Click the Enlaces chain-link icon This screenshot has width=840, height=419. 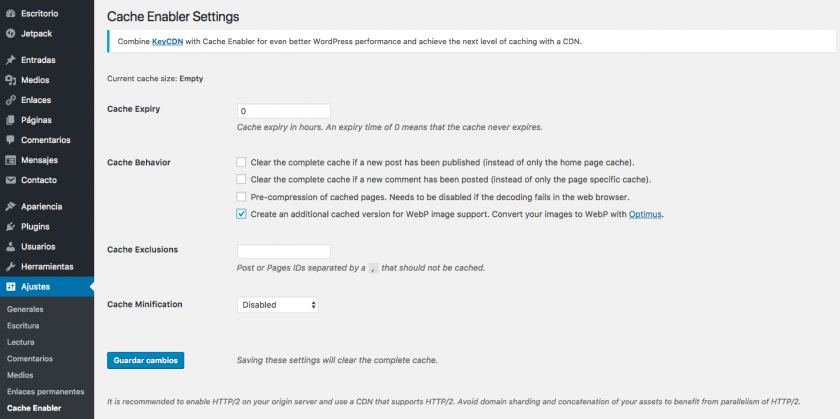(x=10, y=100)
